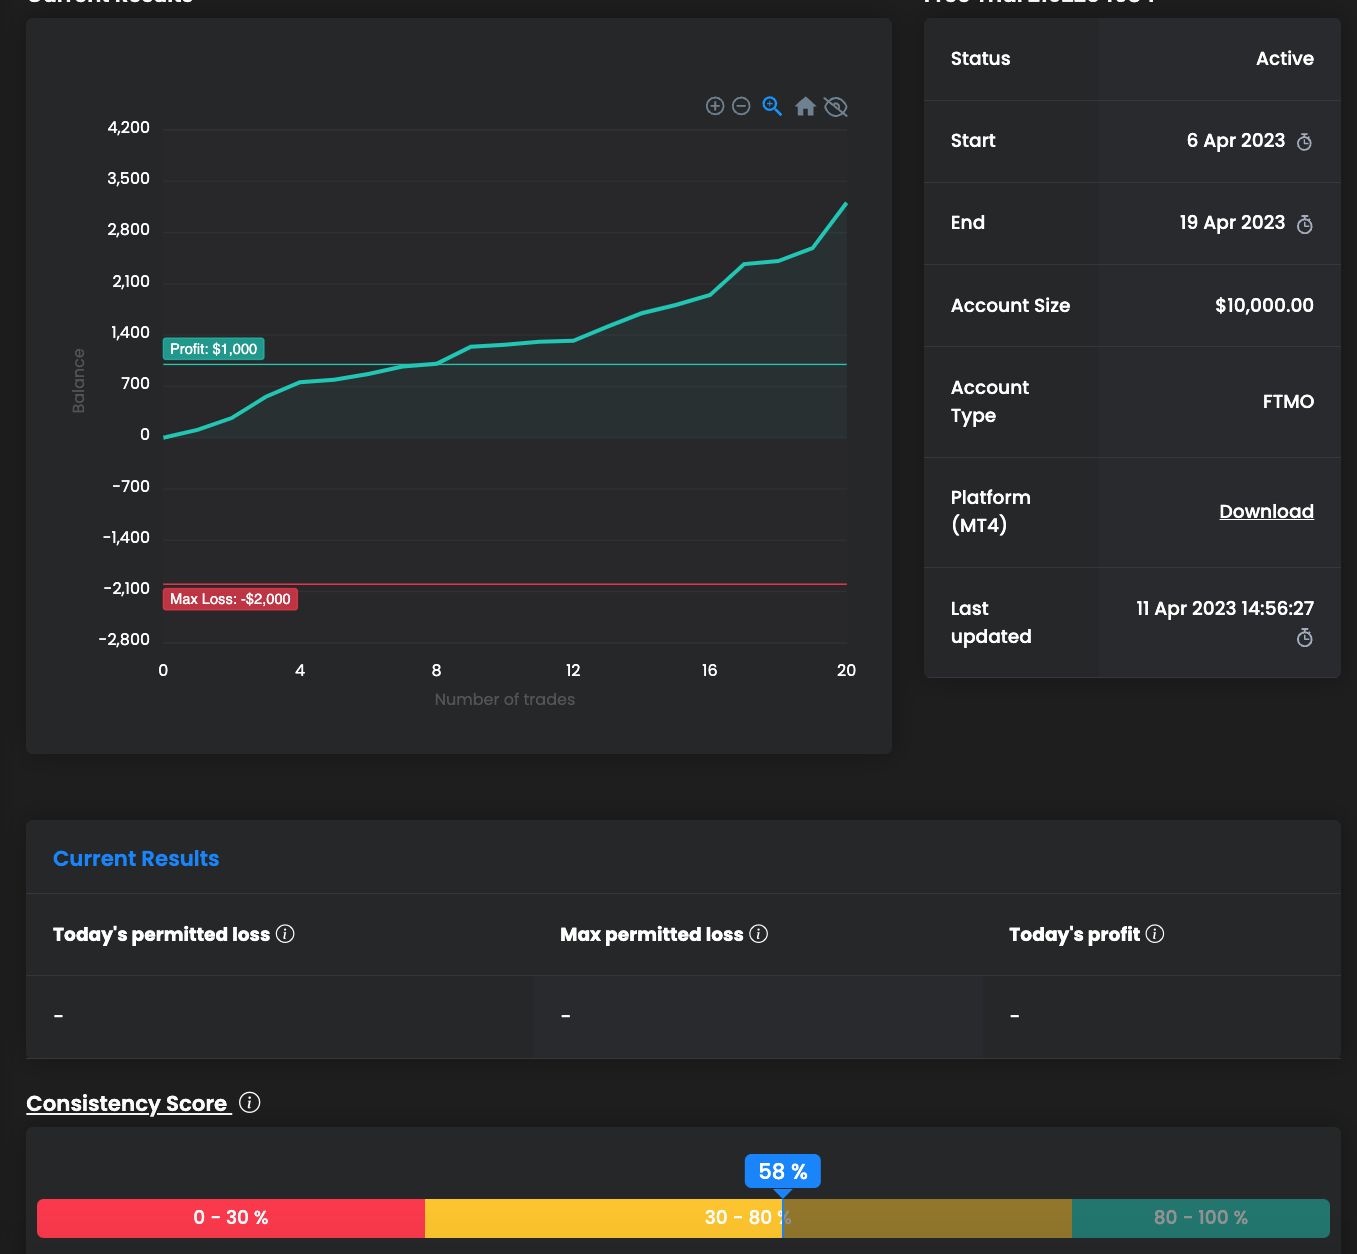This screenshot has height=1254, width=1357.
Task: Open info for Max permitted loss
Action: pyautogui.click(x=759, y=934)
